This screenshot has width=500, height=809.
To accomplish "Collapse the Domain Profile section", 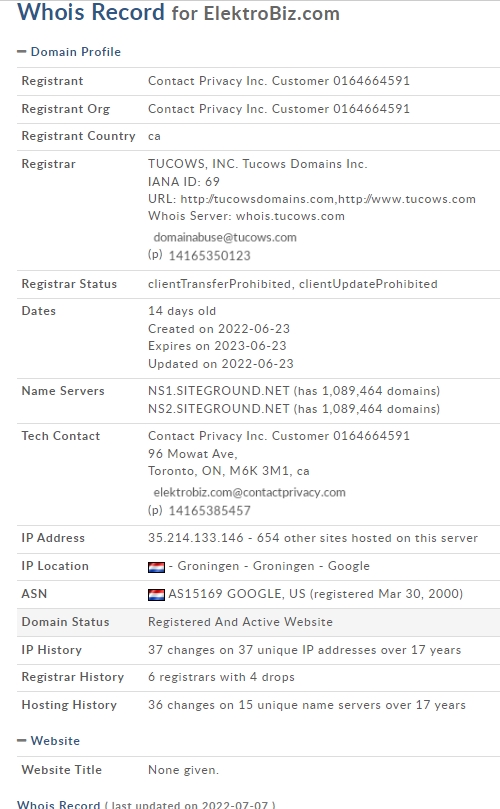I will pyautogui.click(x=21, y=52).
